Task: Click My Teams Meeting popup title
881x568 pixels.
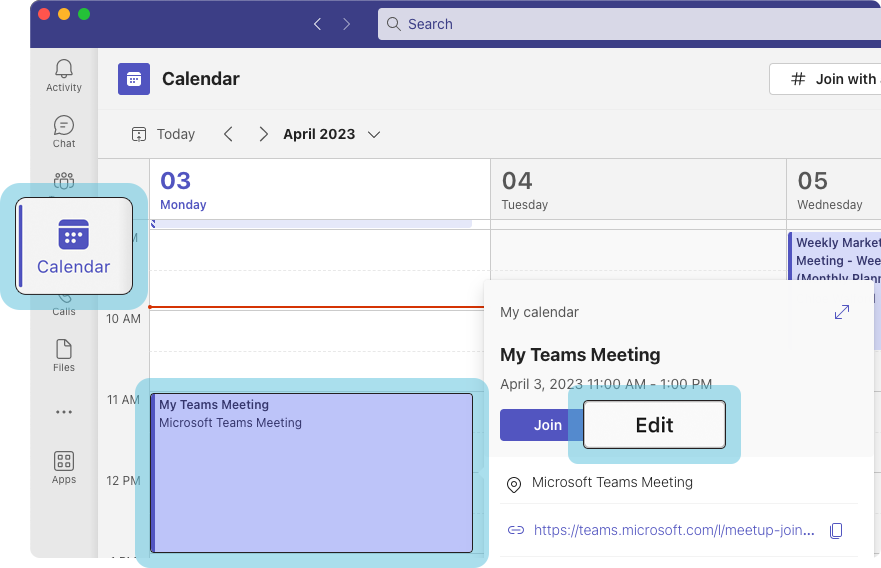Action: point(580,355)
